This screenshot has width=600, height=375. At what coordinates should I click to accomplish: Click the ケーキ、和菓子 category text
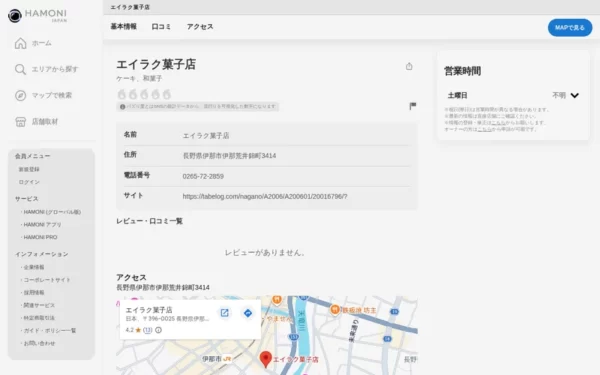coord(139,78)
